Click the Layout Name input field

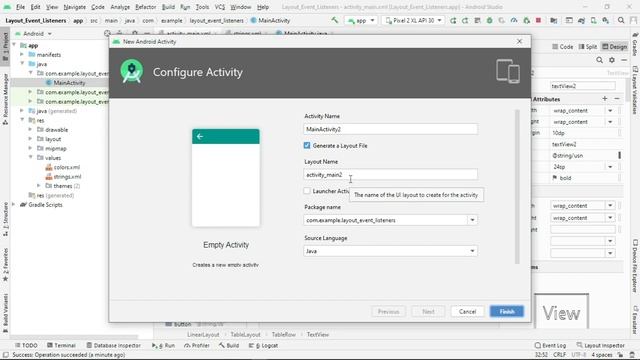coord(390,175)
